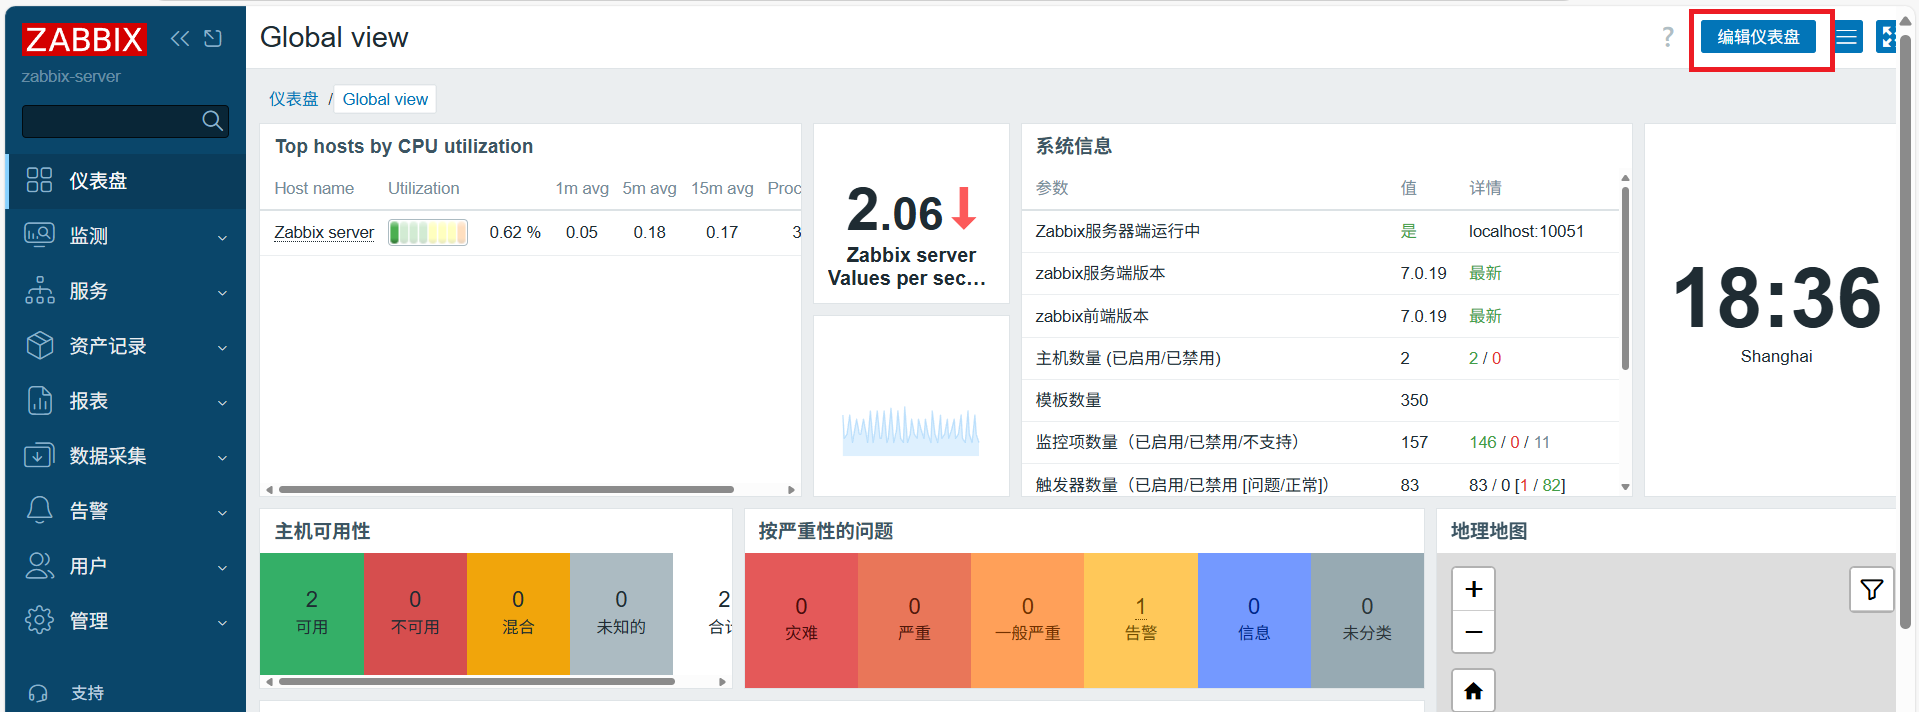Click the 一般严重 severity tile

coord(1027,620)
